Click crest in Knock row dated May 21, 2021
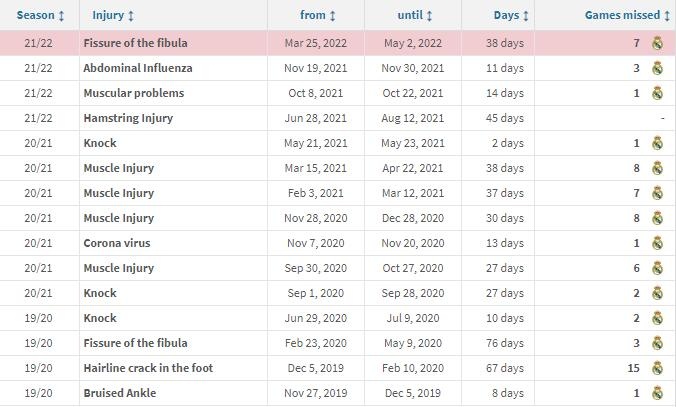The width and height of the screenshot is (676, 407). (x=657, y=143)
